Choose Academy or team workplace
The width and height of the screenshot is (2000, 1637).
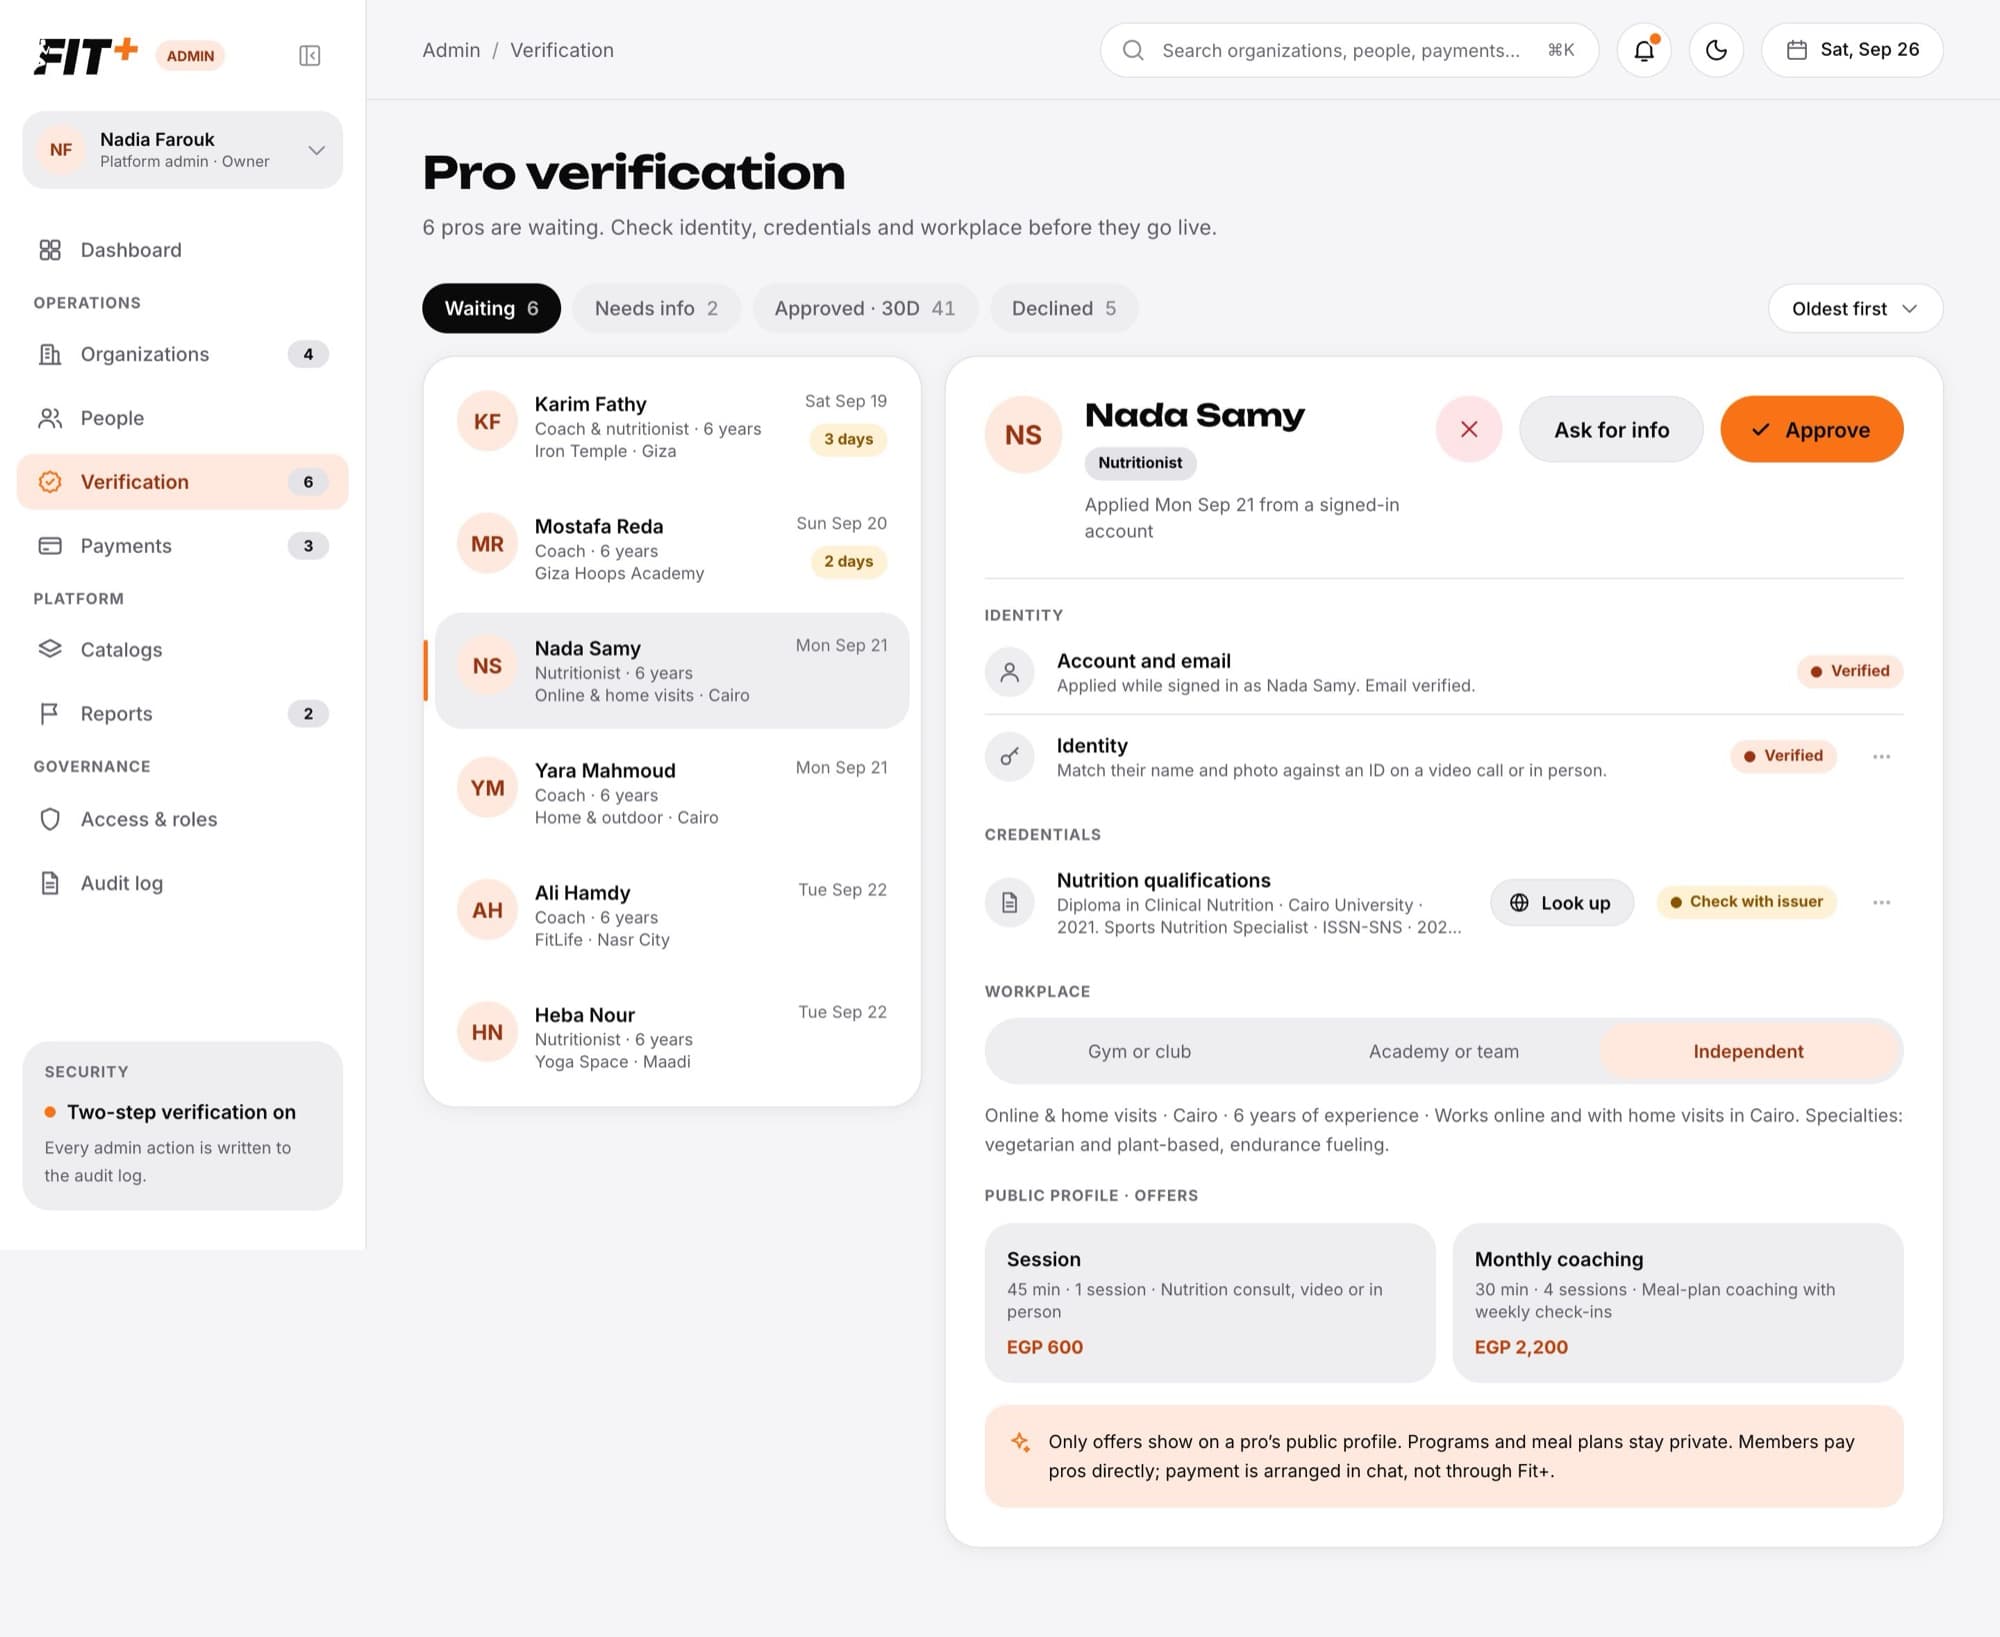click(1443, 1051)
